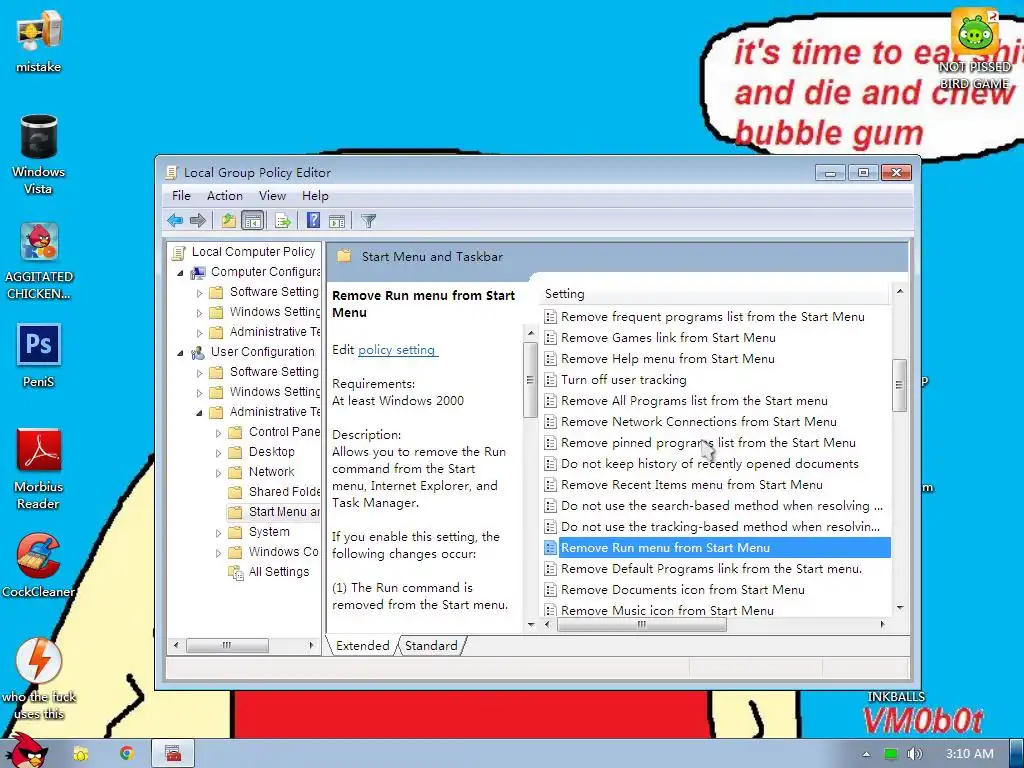Click the Up one level folder icon
Image resolution: width=1024 pixels, height=768 pixels.
[x=228, y=221]
